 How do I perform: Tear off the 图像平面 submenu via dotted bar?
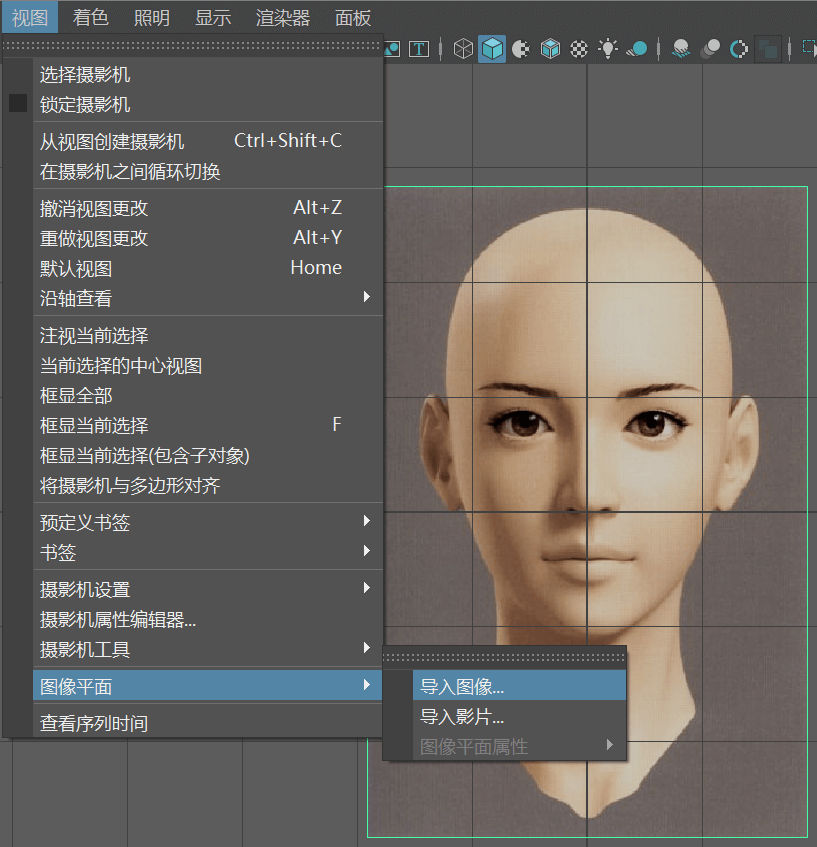tap(504, 657)
